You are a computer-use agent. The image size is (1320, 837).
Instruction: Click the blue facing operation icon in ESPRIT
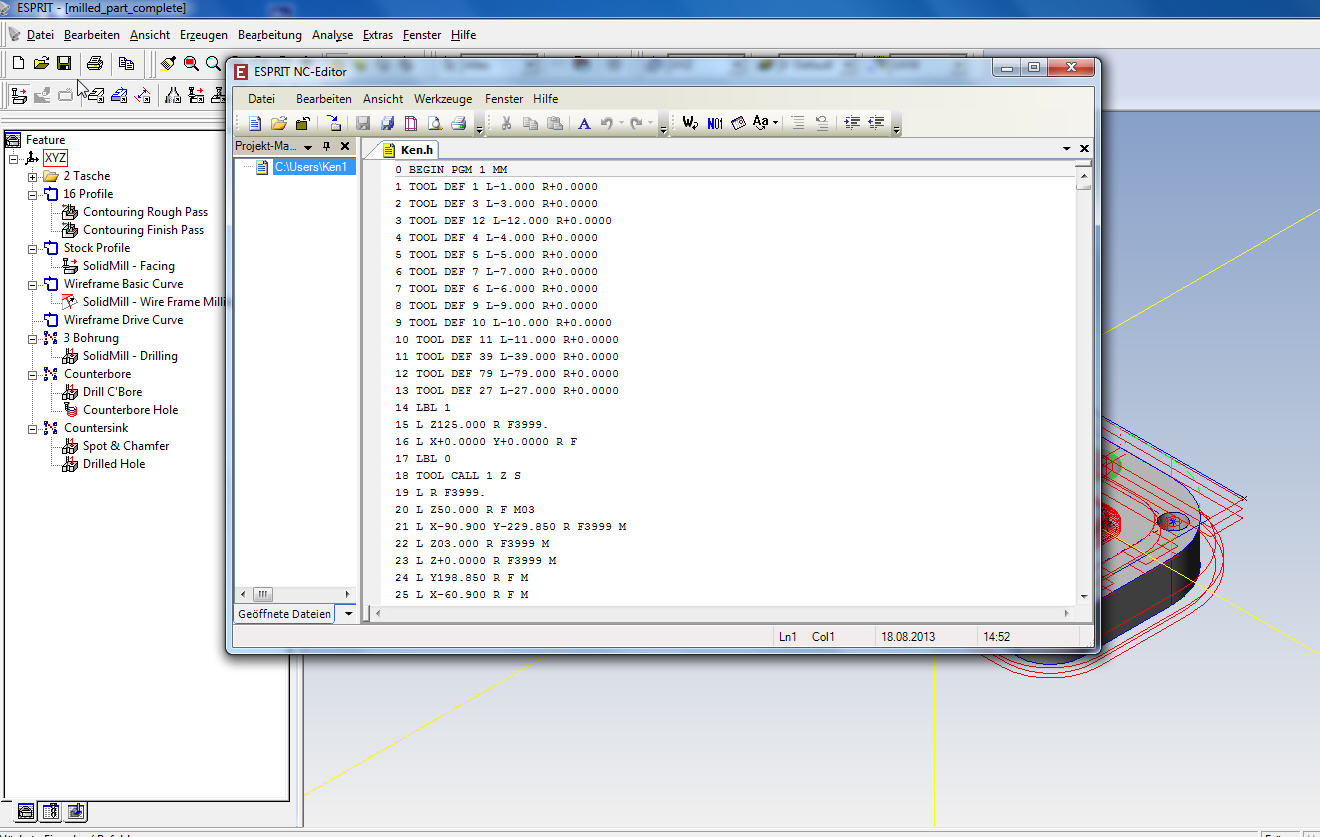[x=119, y=96]
